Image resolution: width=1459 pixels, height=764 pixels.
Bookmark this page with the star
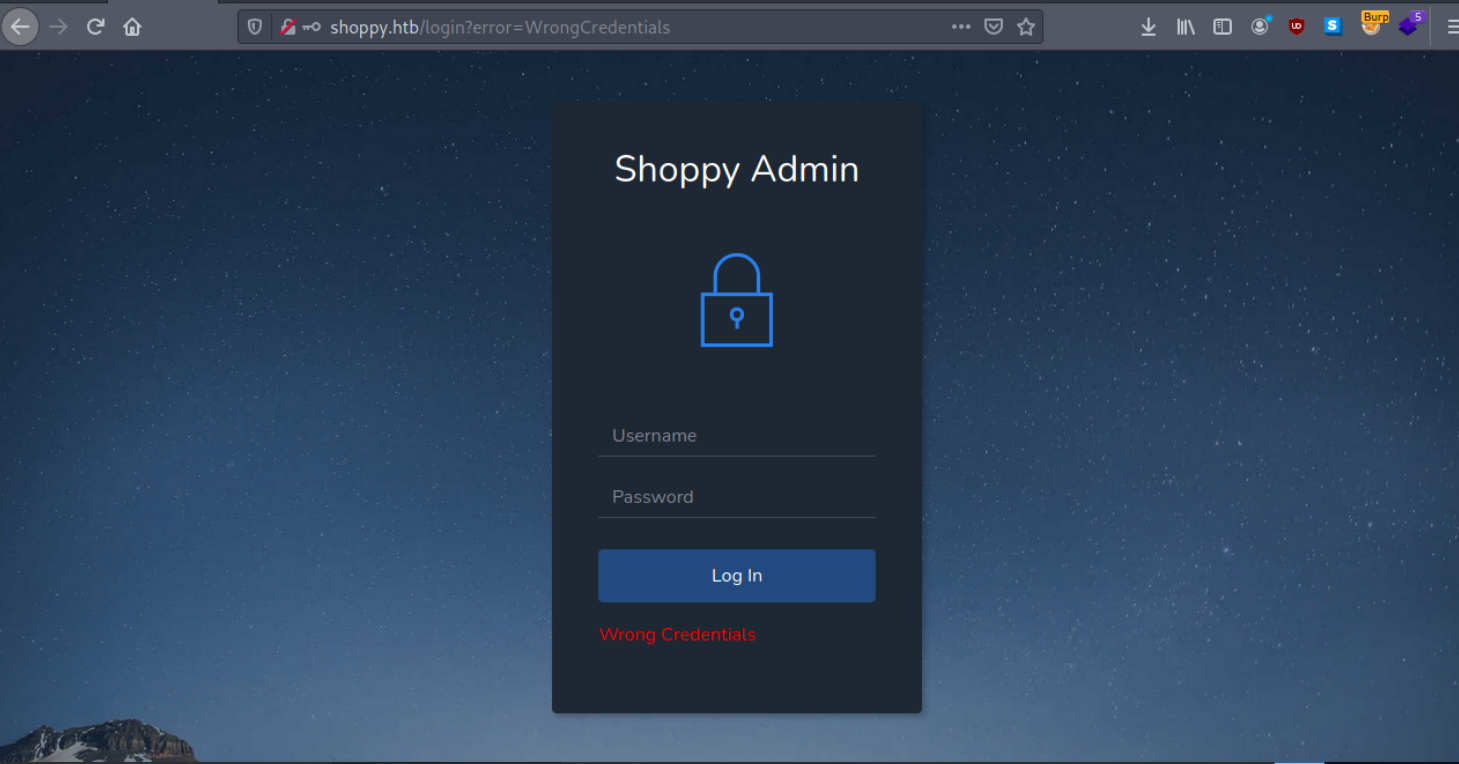(x=1026, y=27)
